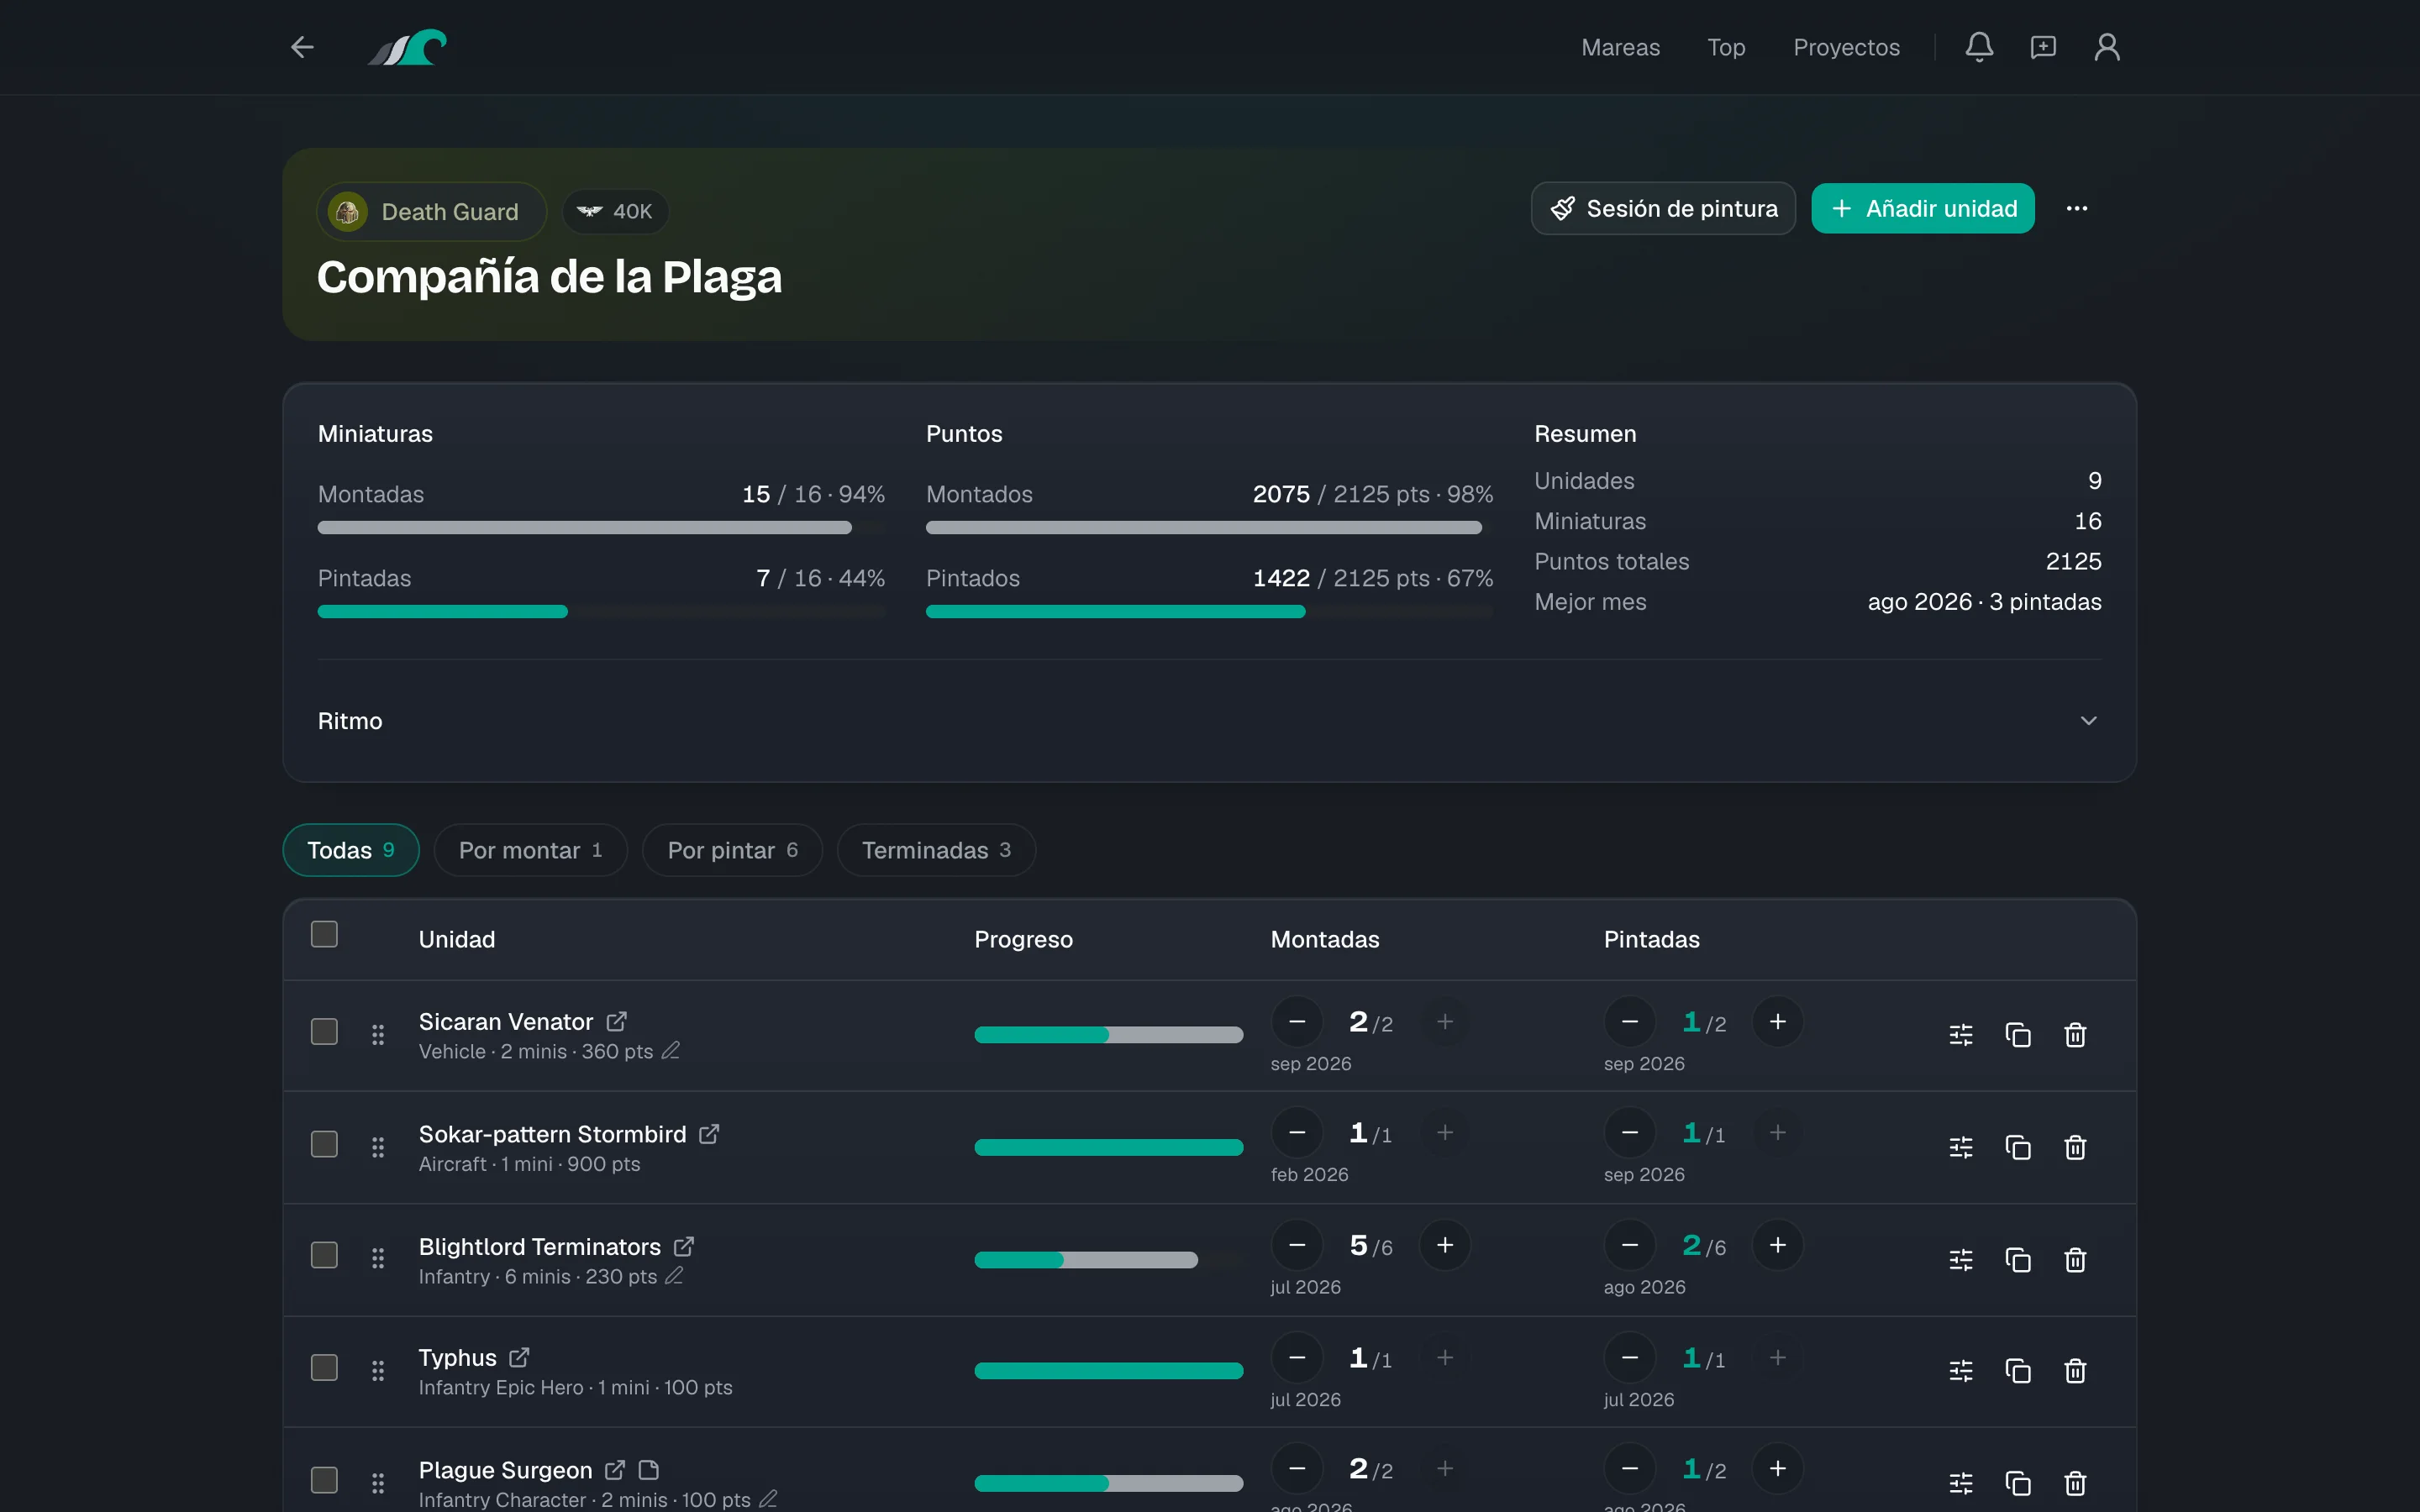Viewport: 2420px width, 1512px height.
Task: Open the Top nav item
Action: click(x=1726, y=47)
